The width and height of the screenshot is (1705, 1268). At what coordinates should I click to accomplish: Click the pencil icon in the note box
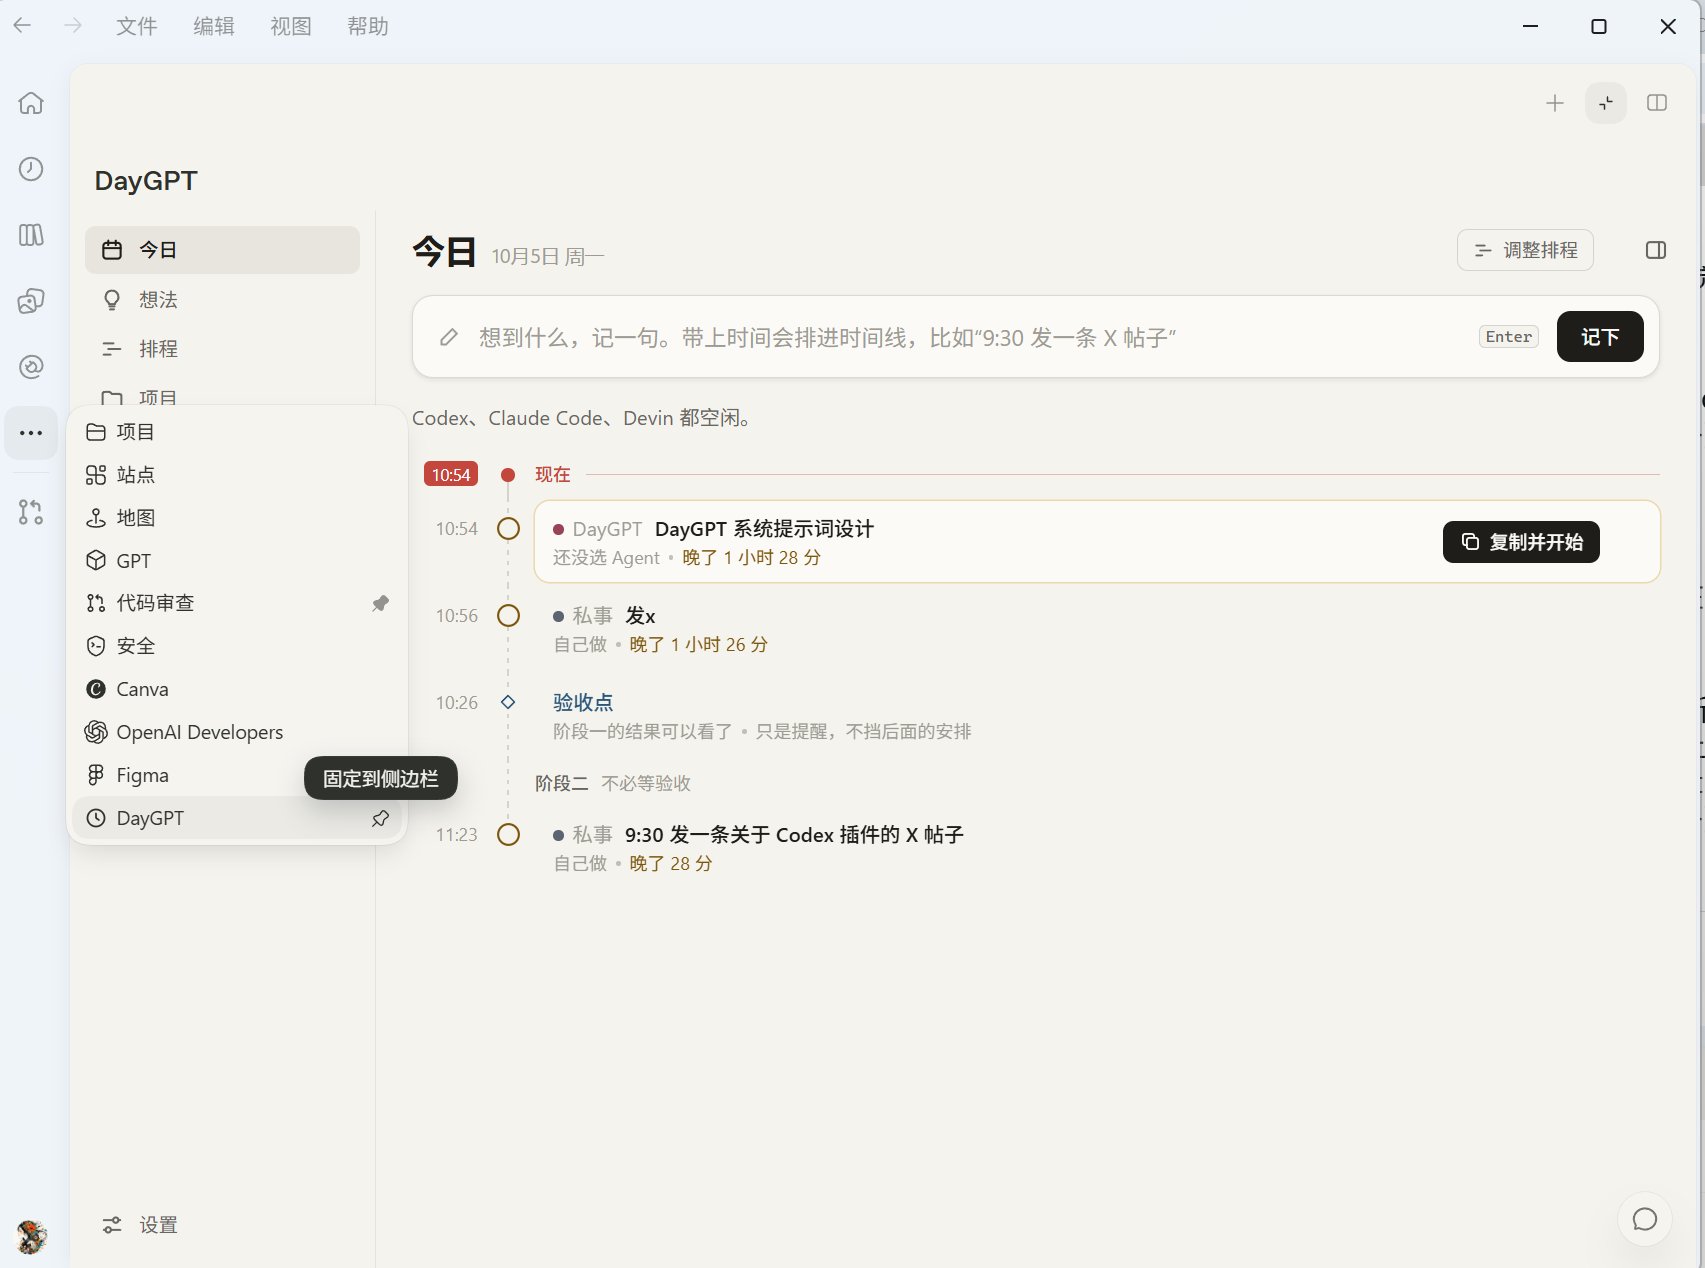449,338
